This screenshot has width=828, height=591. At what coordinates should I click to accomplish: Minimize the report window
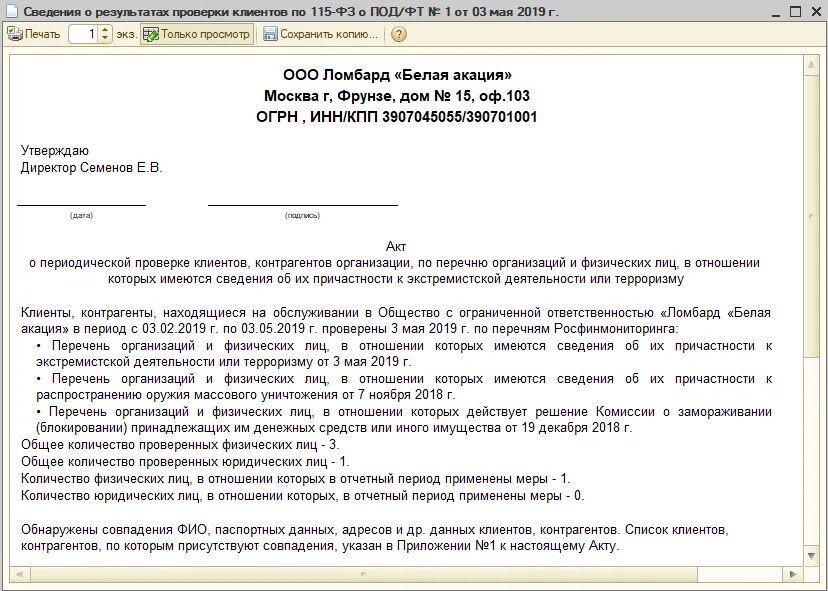click(775, 12)
